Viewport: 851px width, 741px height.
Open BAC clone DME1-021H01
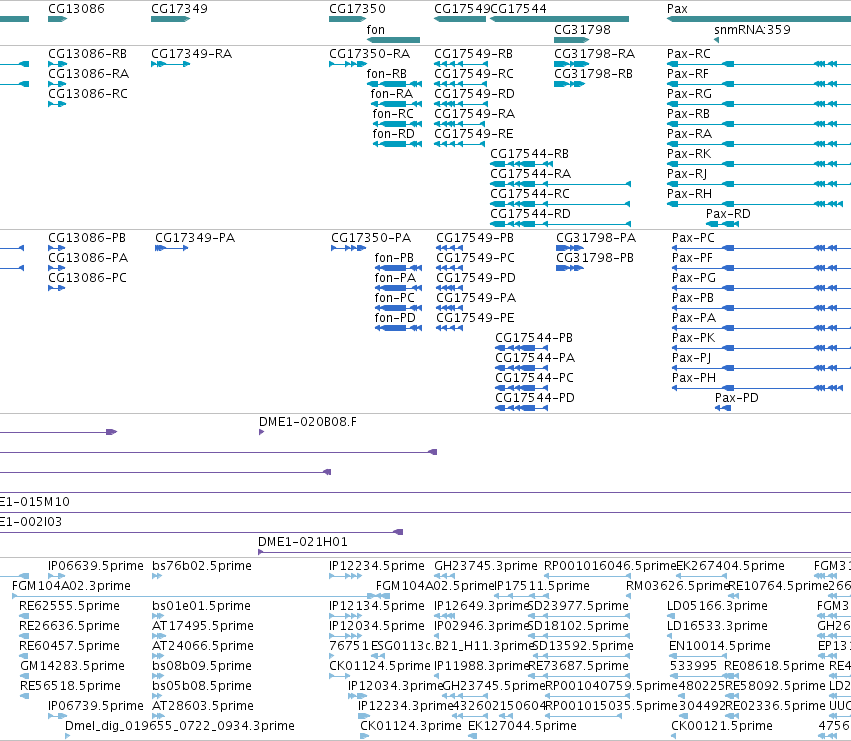(x=303, y=542)
